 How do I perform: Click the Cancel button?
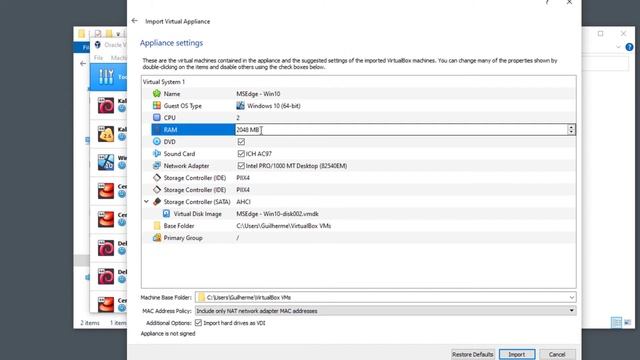pos(557,354)
